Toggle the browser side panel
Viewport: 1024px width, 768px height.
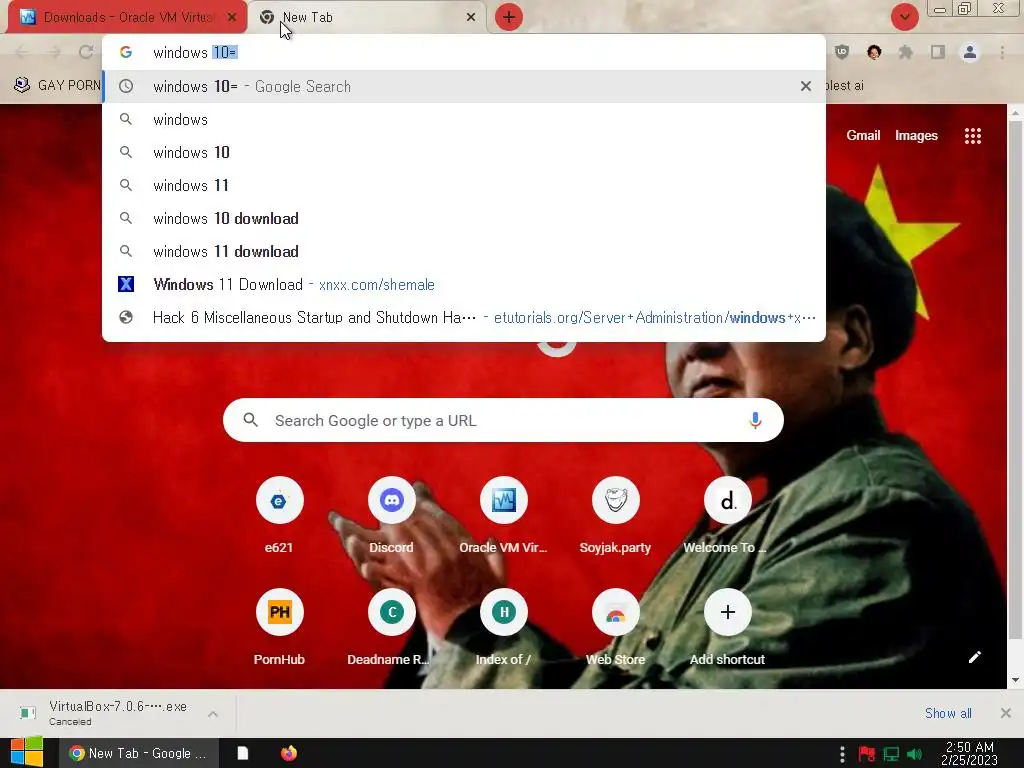(x=938, y=52)
